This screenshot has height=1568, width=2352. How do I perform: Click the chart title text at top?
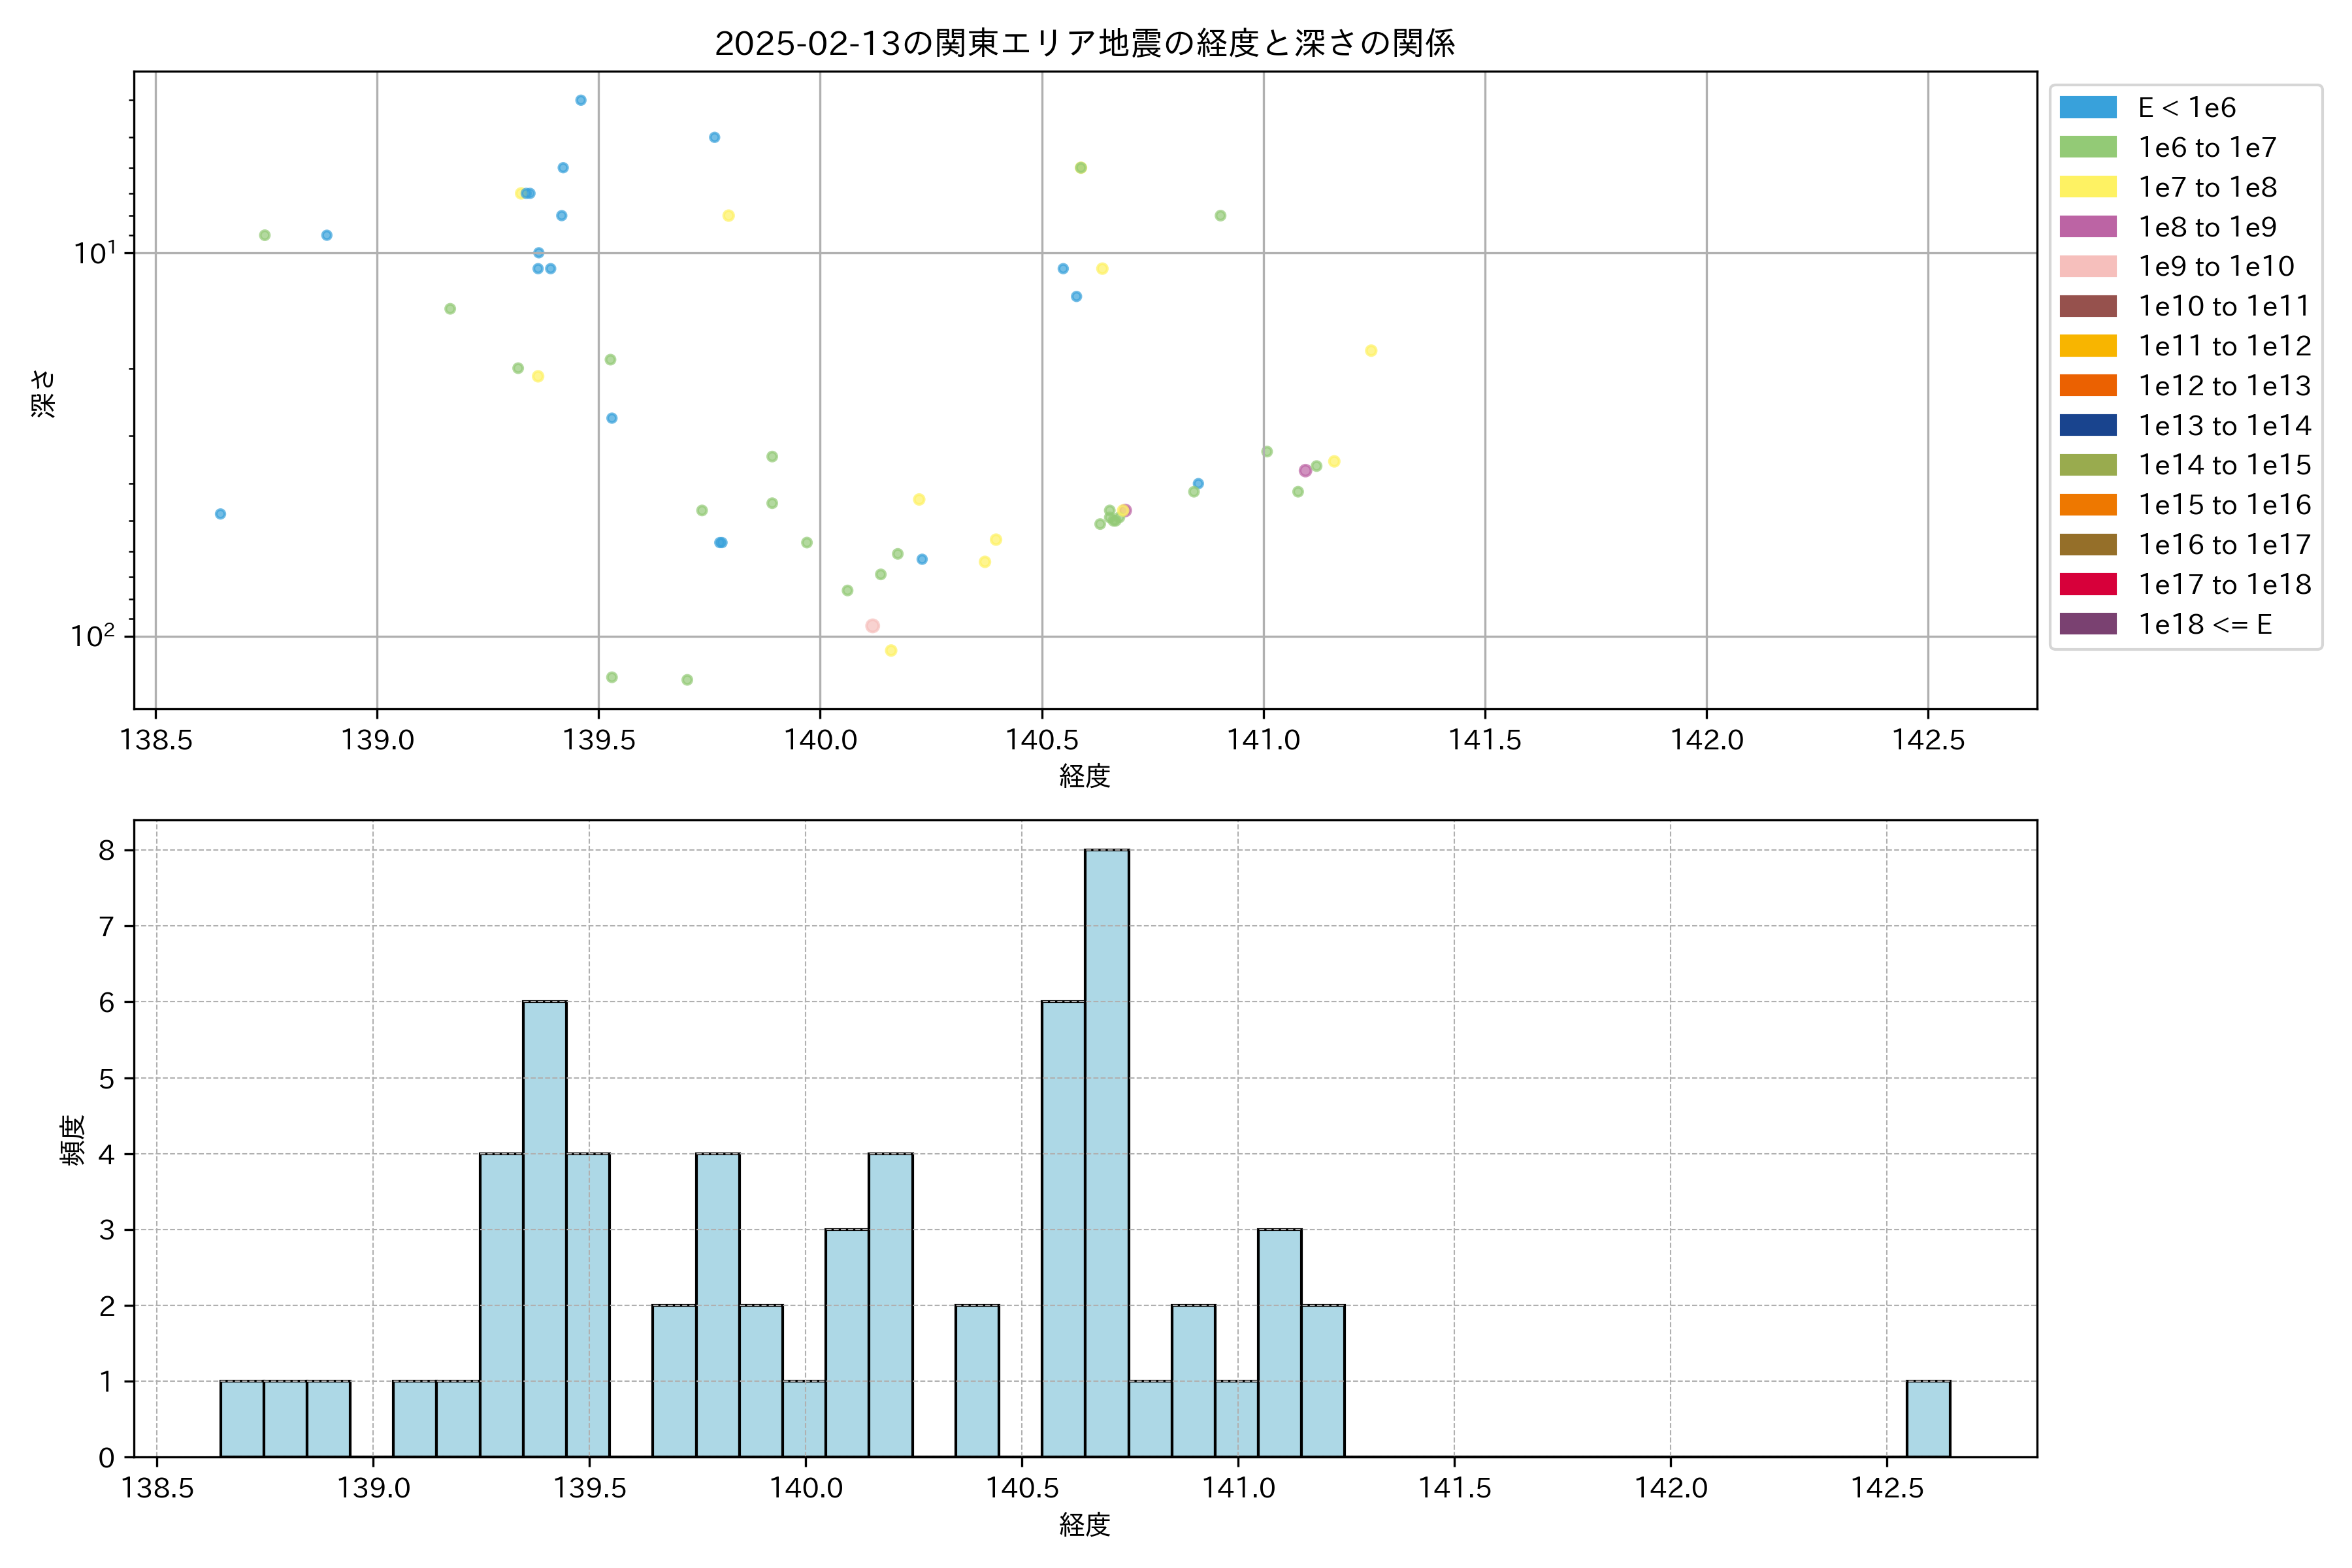coord(1085,43)
